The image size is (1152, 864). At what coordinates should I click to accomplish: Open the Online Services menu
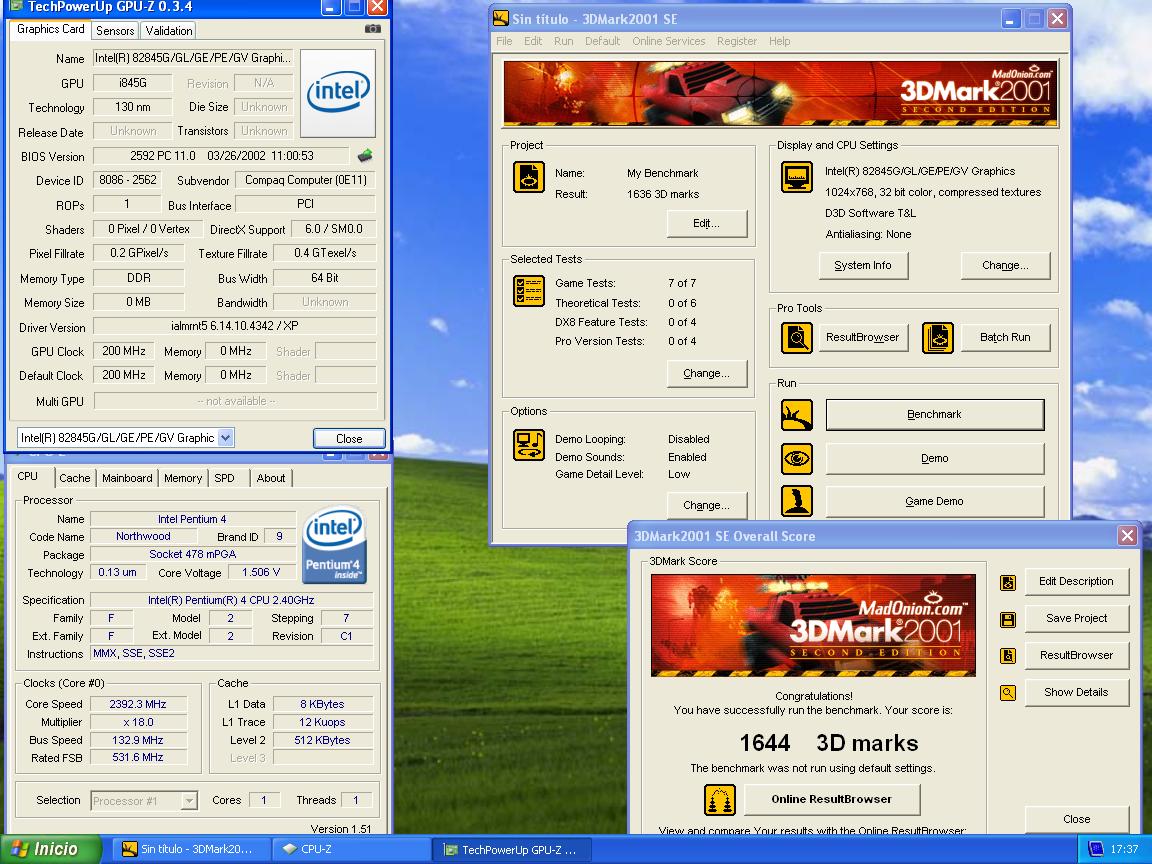[x=669, y=41]
